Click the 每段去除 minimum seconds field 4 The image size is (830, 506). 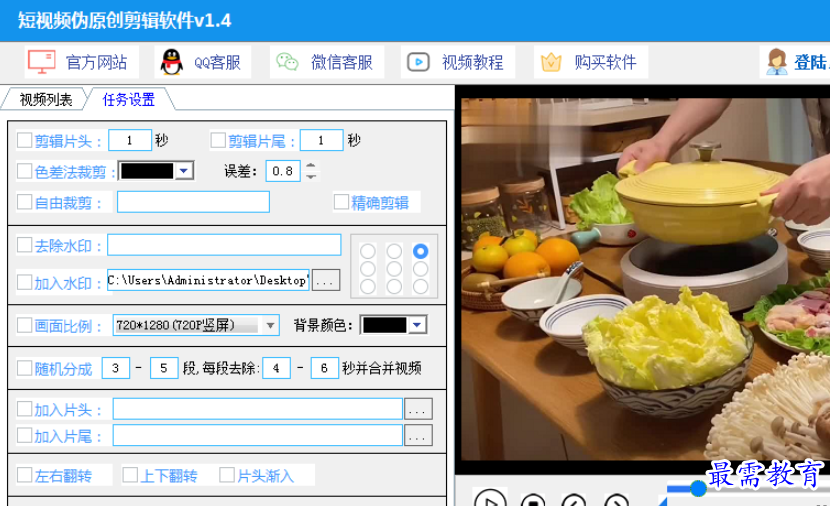(x=276, y=368)
